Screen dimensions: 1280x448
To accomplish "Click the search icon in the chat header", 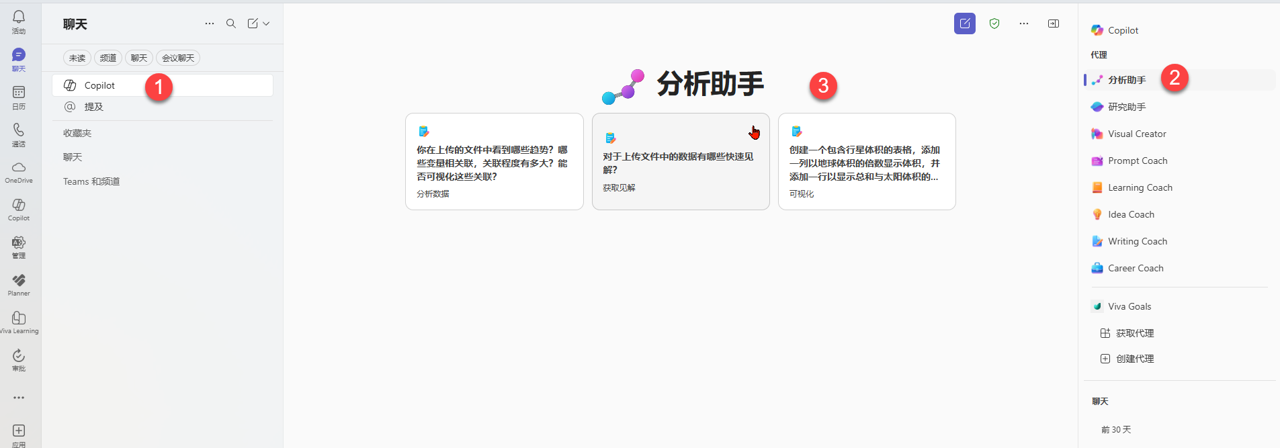I will [231, 23].
